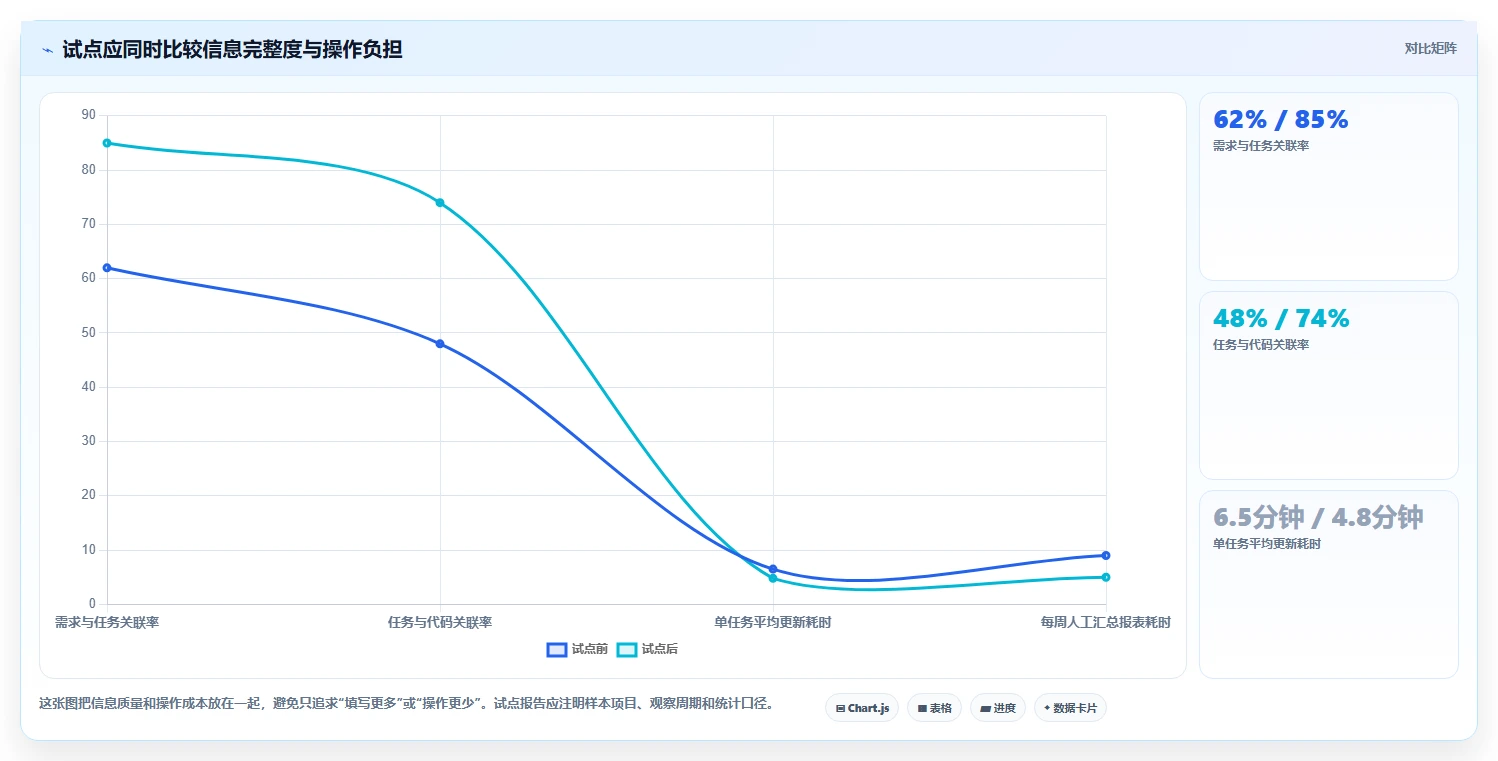
Task: Click 试点前 point at 单任务平均更新耗时
Action: 773,569
